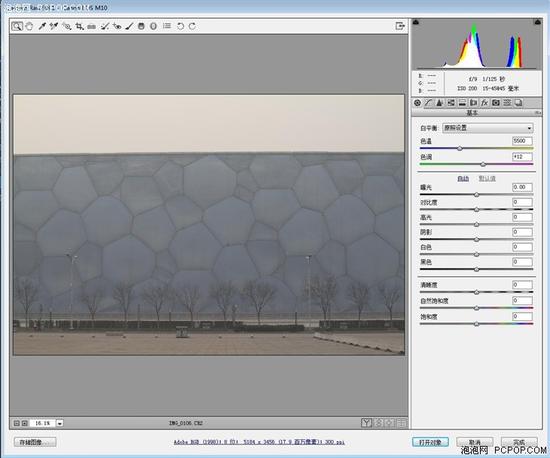Activate the Crop tool
Image resolution: width=550 pixels, height=458 pixels.
pyautogui.click(x=80, y=26)
